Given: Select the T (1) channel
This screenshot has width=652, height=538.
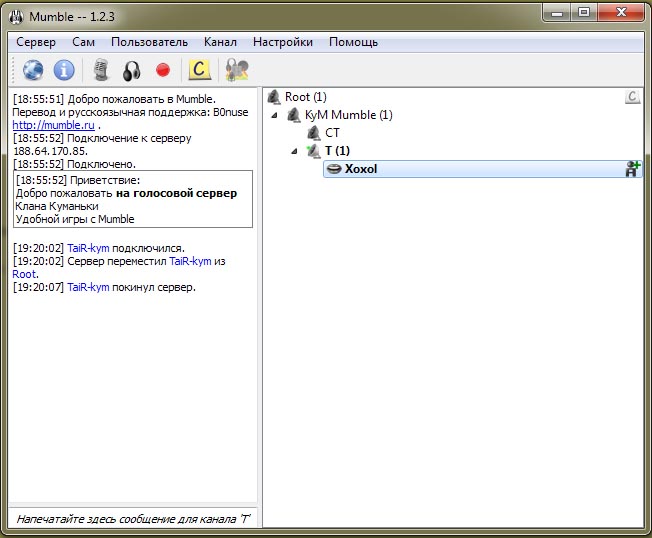Looking at the screenshot, I should click(x=337, y=151).
